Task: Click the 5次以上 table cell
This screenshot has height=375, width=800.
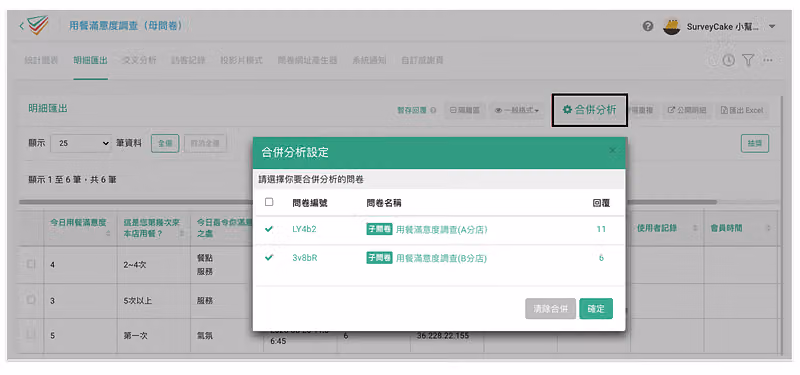Action: pos(154,301)
